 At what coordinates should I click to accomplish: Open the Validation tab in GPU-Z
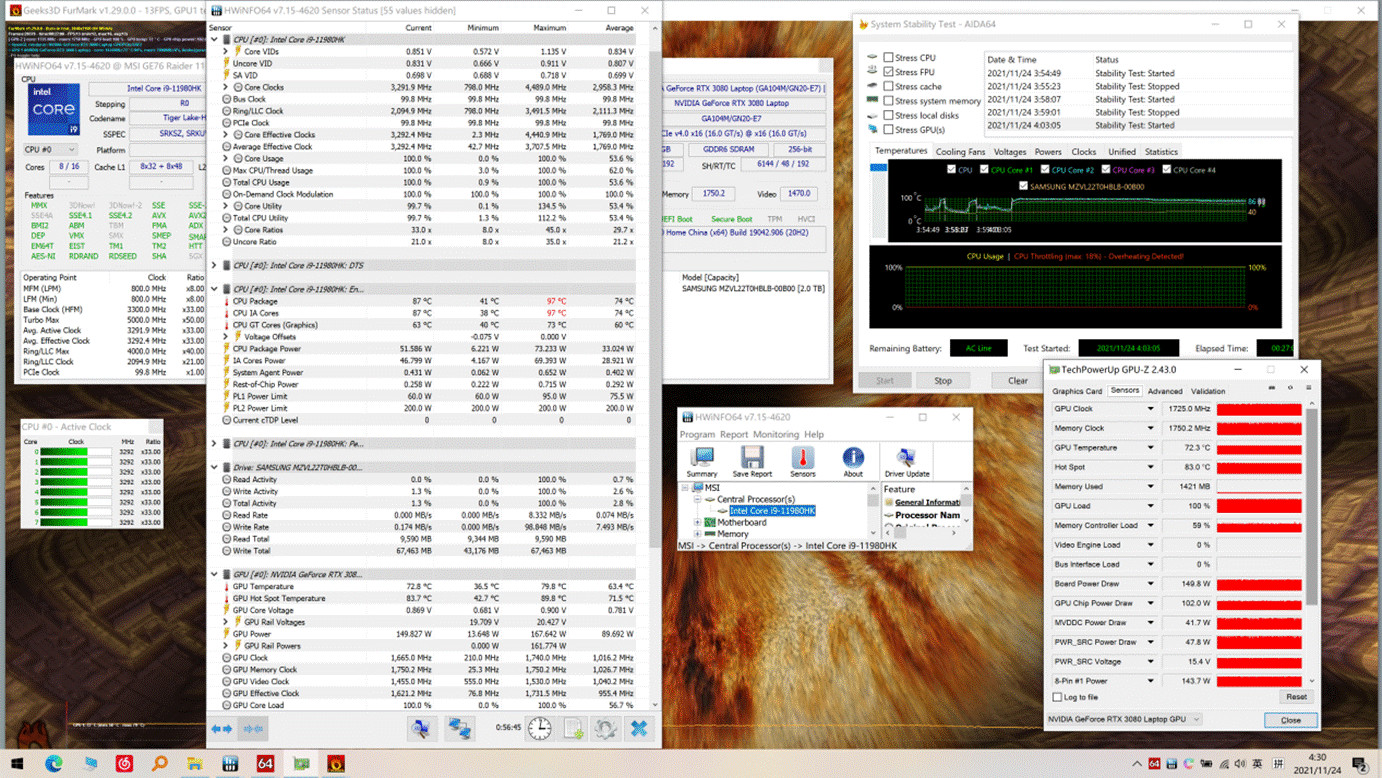pos(1208,391)
